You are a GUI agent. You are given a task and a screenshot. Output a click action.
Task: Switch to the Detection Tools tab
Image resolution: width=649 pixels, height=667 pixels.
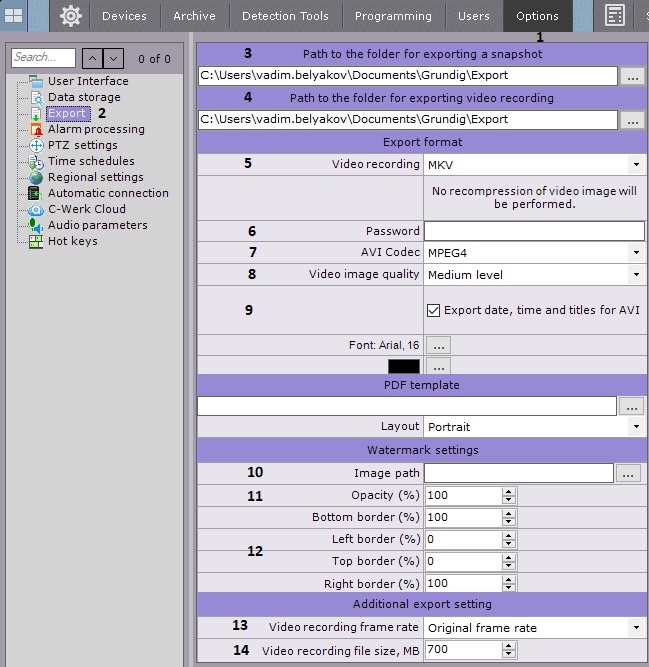coord(285,16)
